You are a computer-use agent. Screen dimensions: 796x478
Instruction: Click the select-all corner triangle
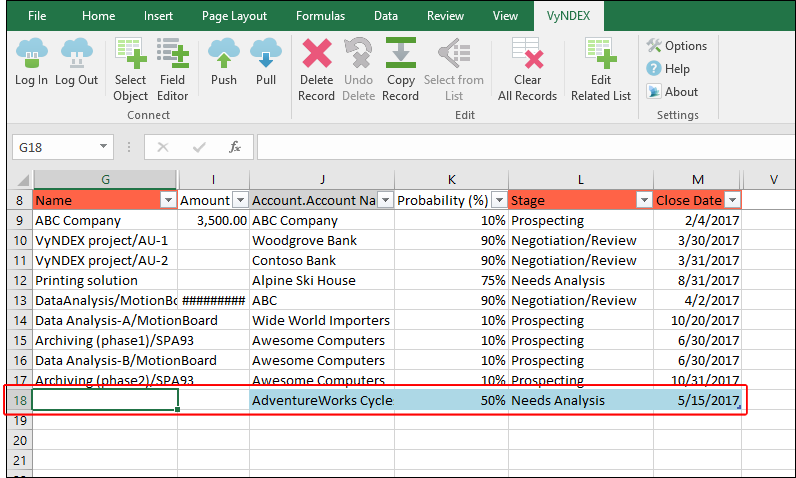(x=23, y=180)
